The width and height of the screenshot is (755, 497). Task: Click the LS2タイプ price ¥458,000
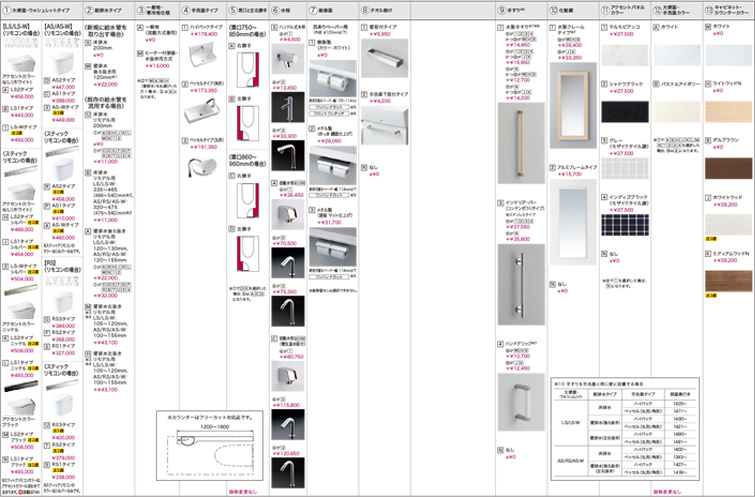point(22,96)
